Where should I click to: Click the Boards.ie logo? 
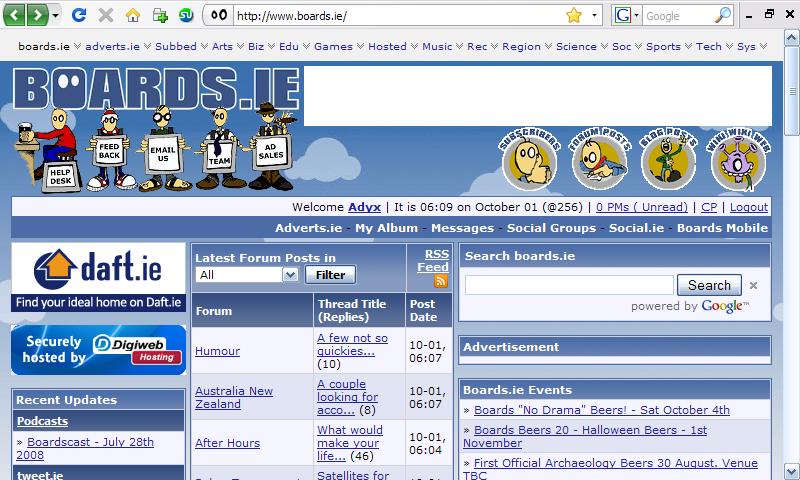(156, 89)
